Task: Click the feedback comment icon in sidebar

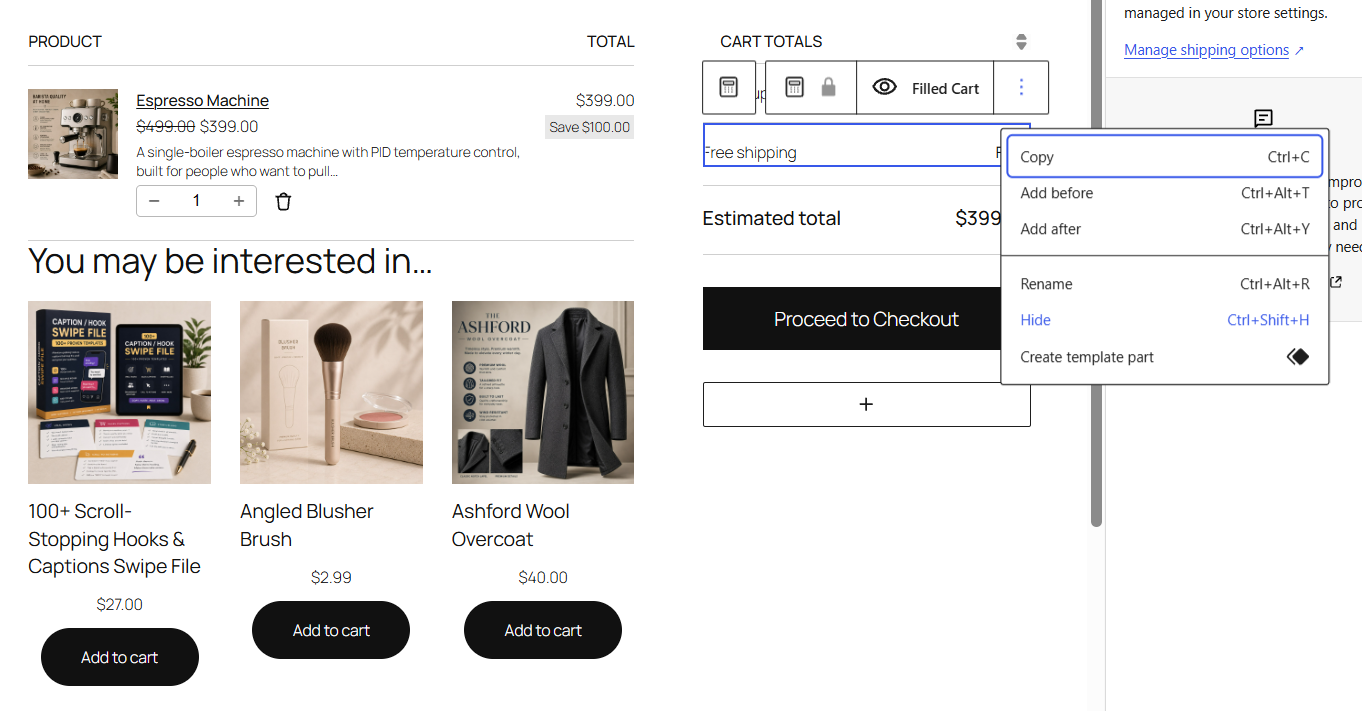Action: tap(1263, 119)
